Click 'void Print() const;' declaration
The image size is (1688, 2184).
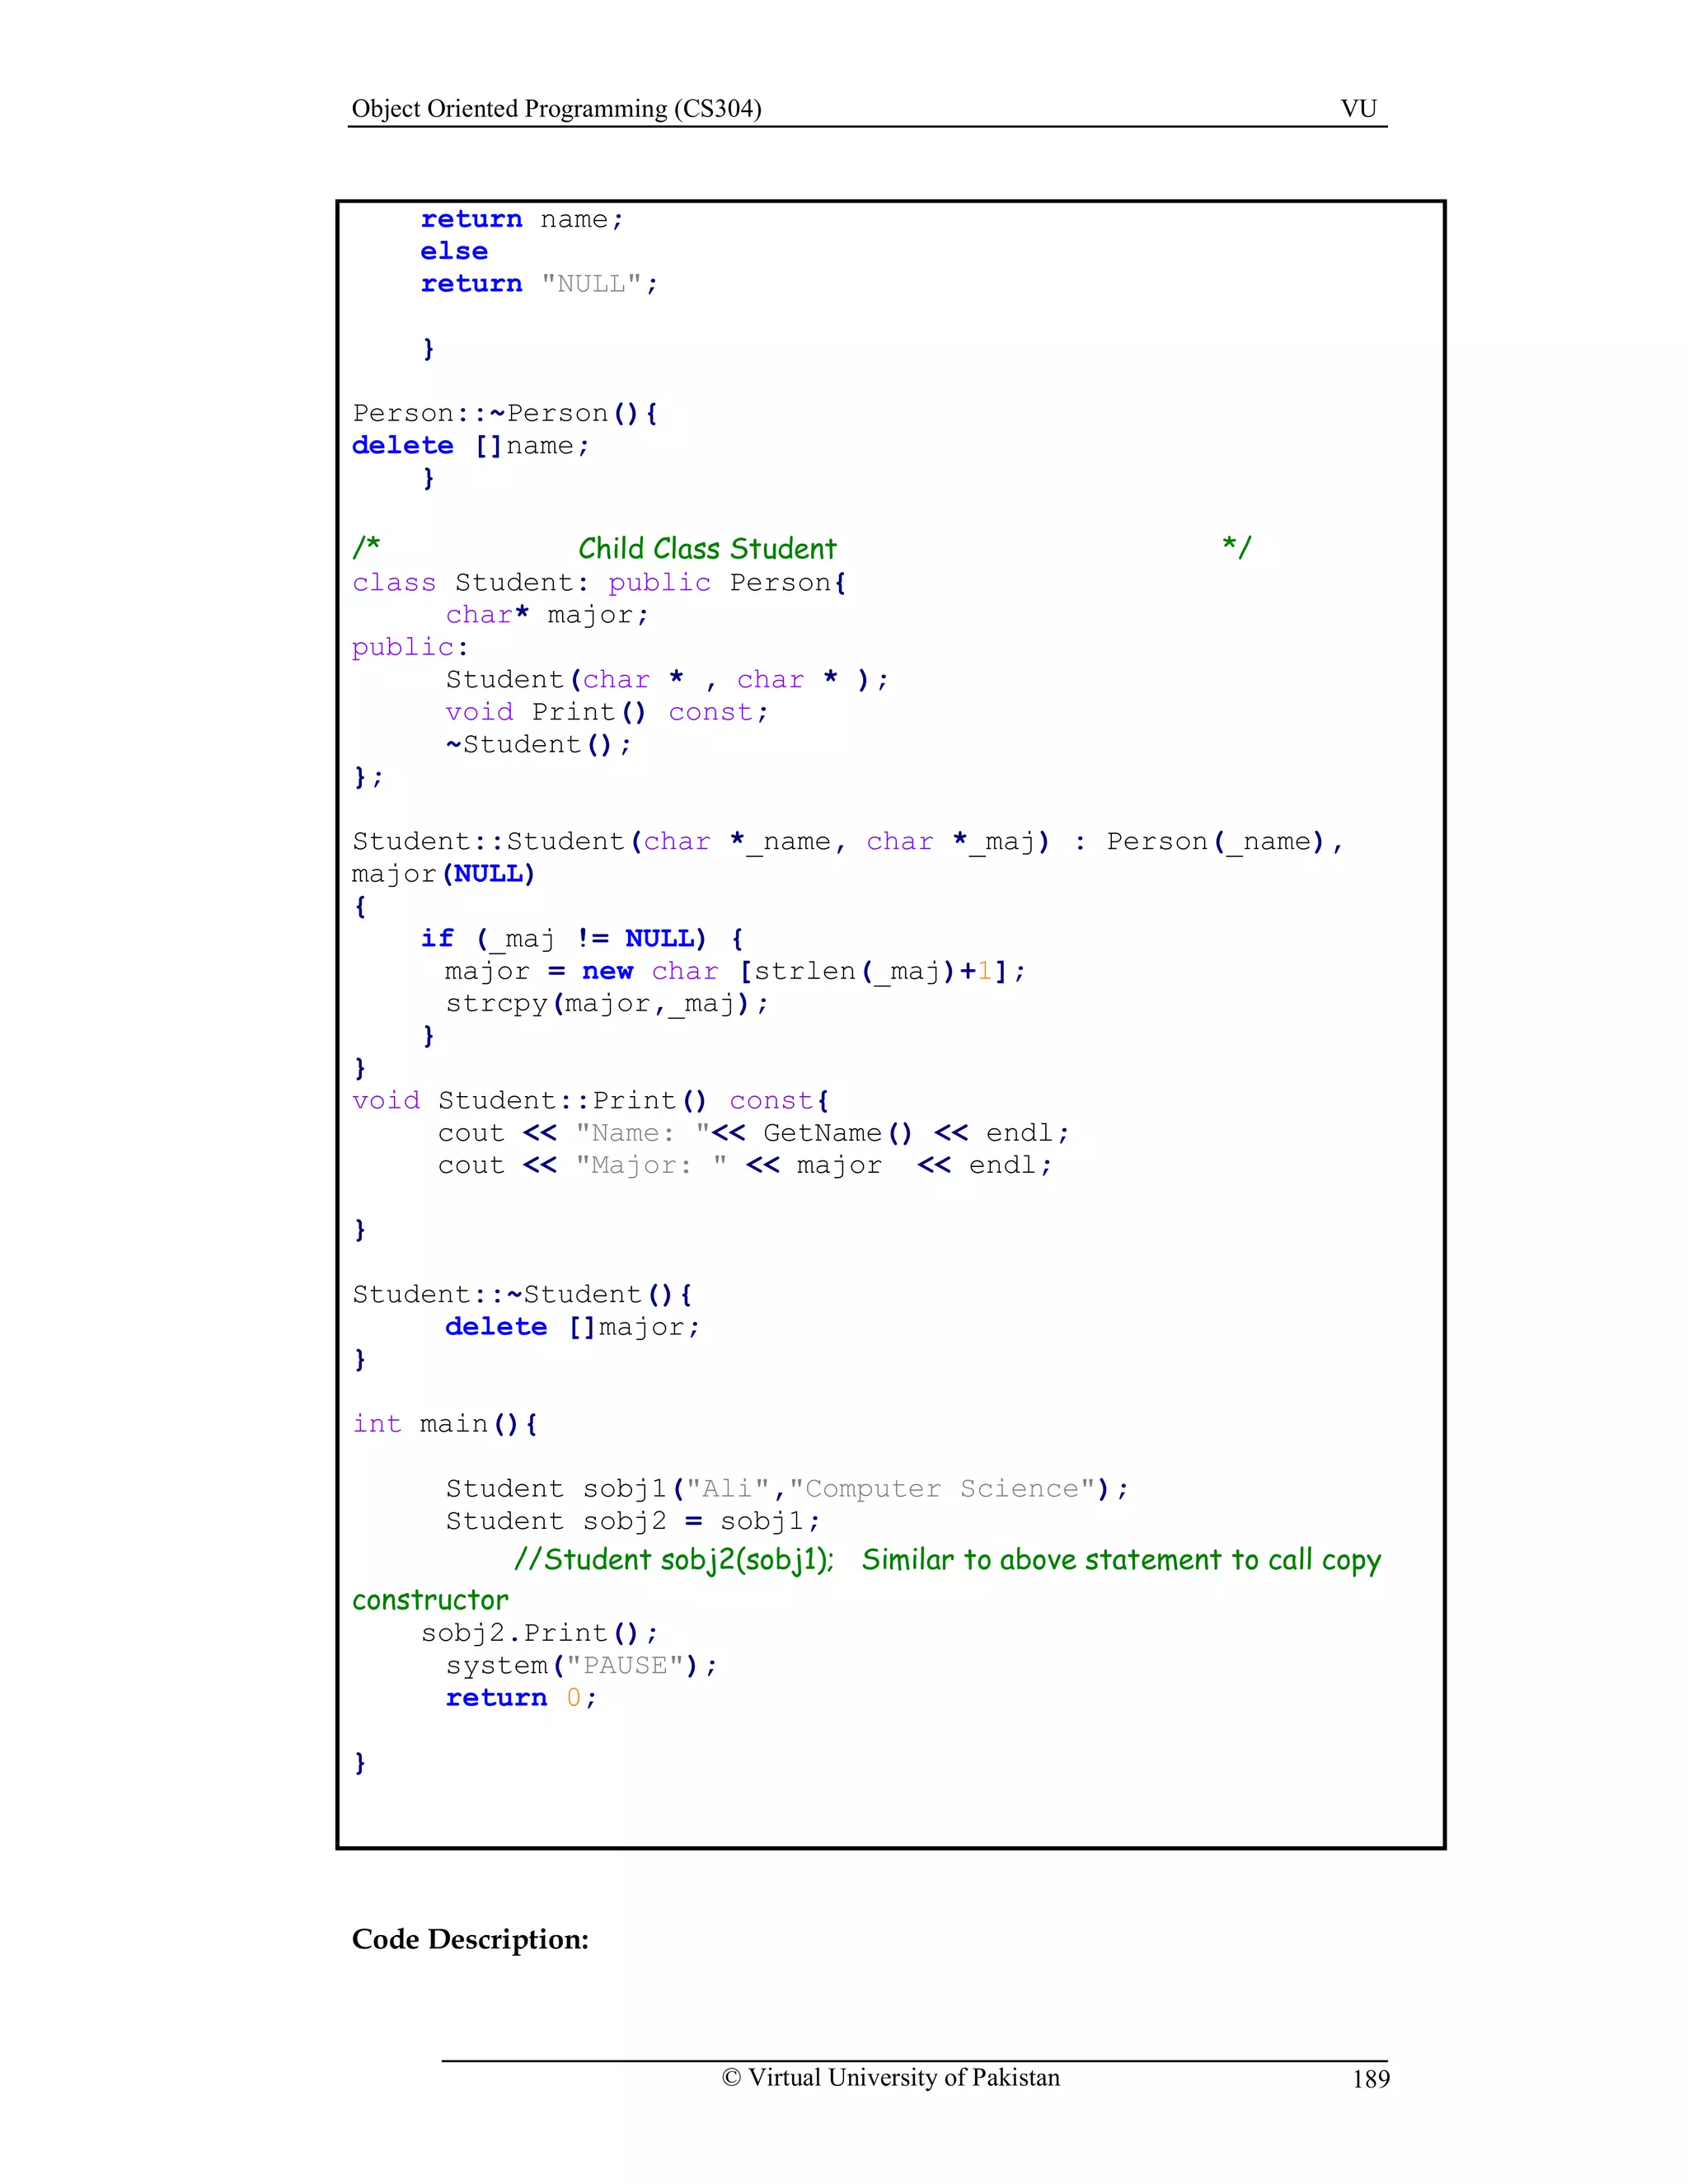(607, 712)
